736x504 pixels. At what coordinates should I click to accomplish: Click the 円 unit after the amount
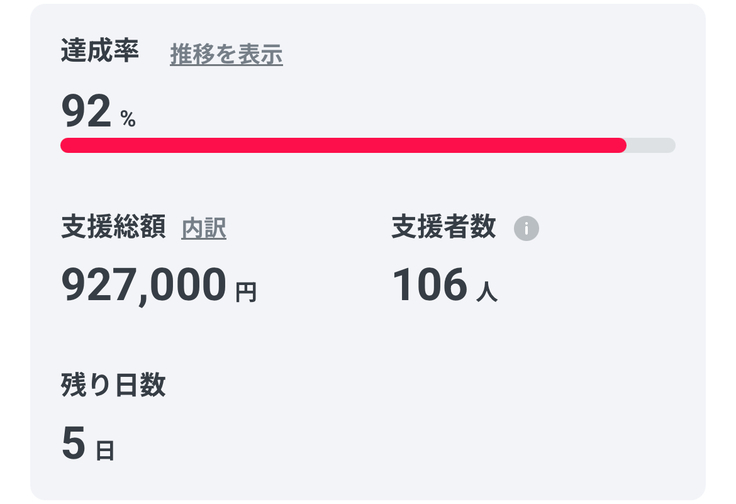click(x=246, y=293)
